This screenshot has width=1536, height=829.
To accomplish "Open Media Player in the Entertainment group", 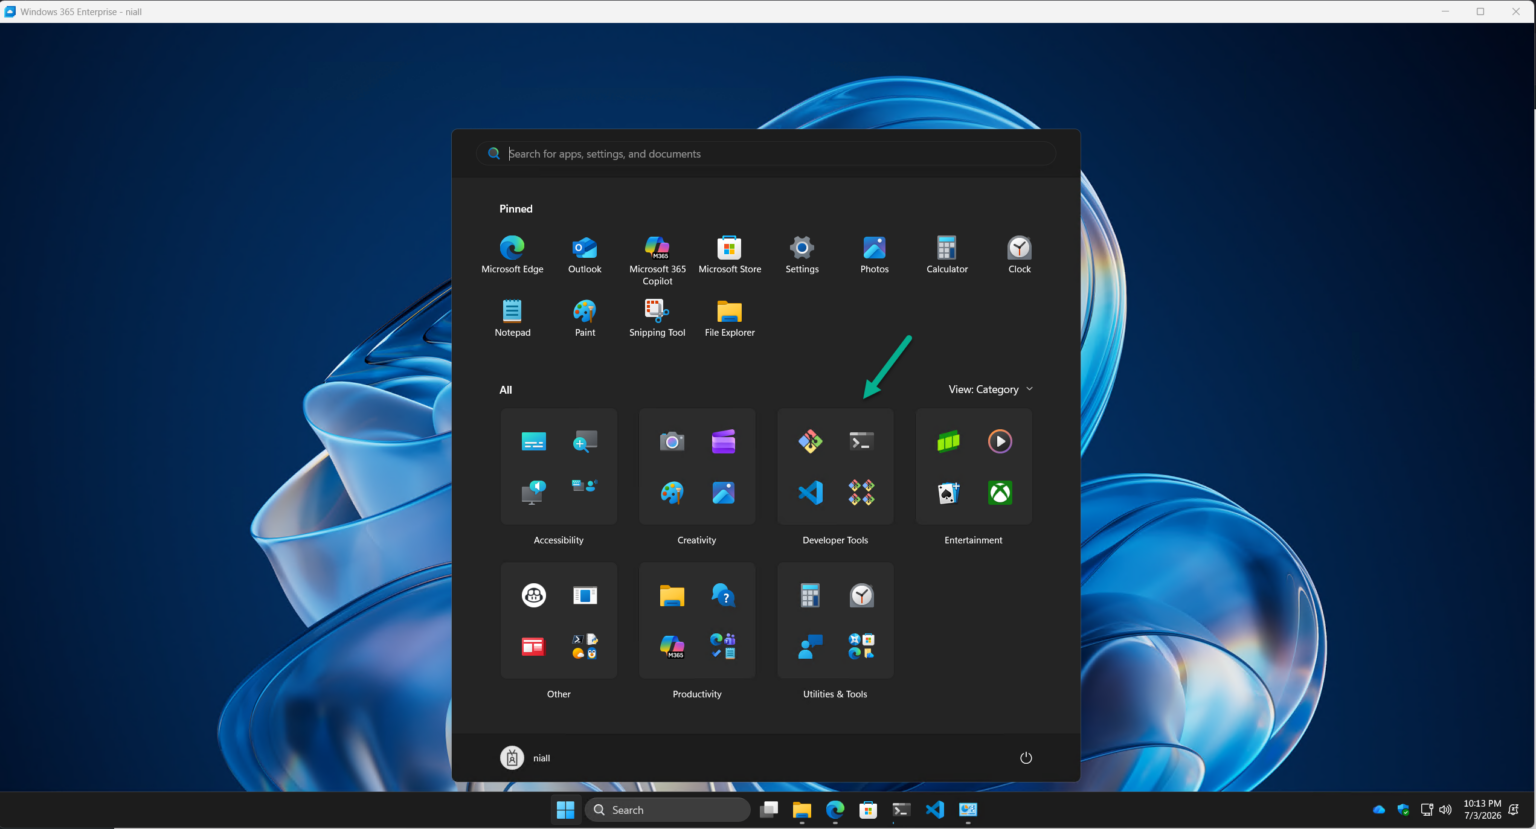I will [1000, 441].
